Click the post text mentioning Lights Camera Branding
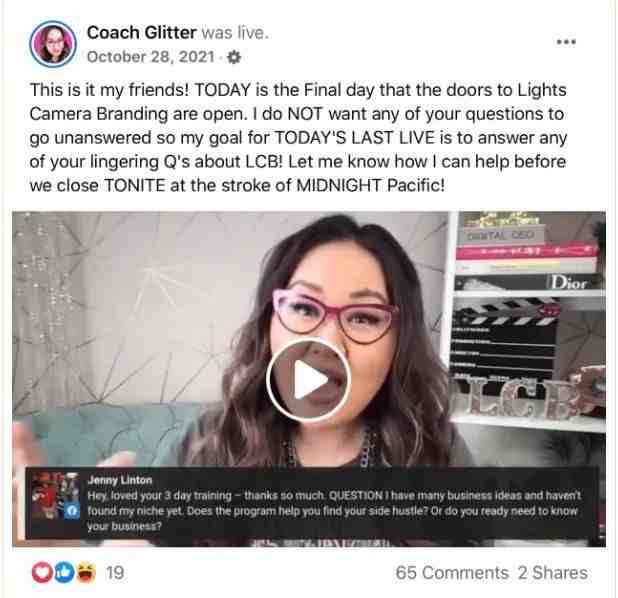The height and width of the screenshot is (598, 618). (298, 138)
